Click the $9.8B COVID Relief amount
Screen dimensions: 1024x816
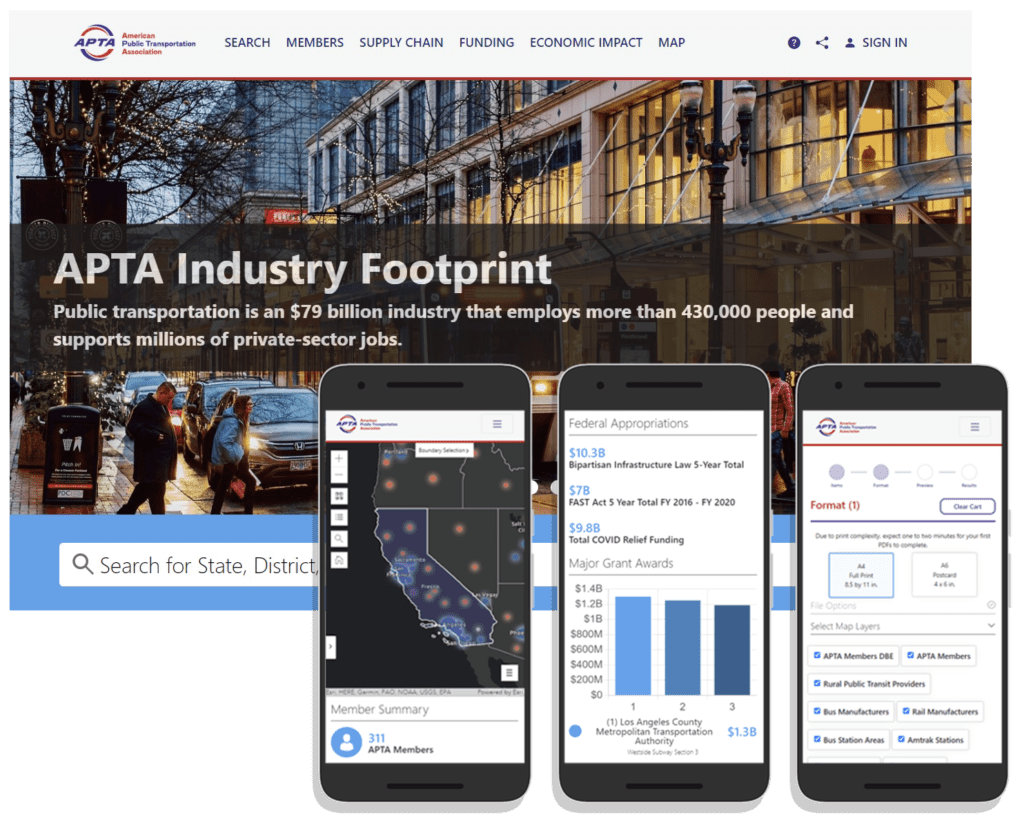[584, 527]
